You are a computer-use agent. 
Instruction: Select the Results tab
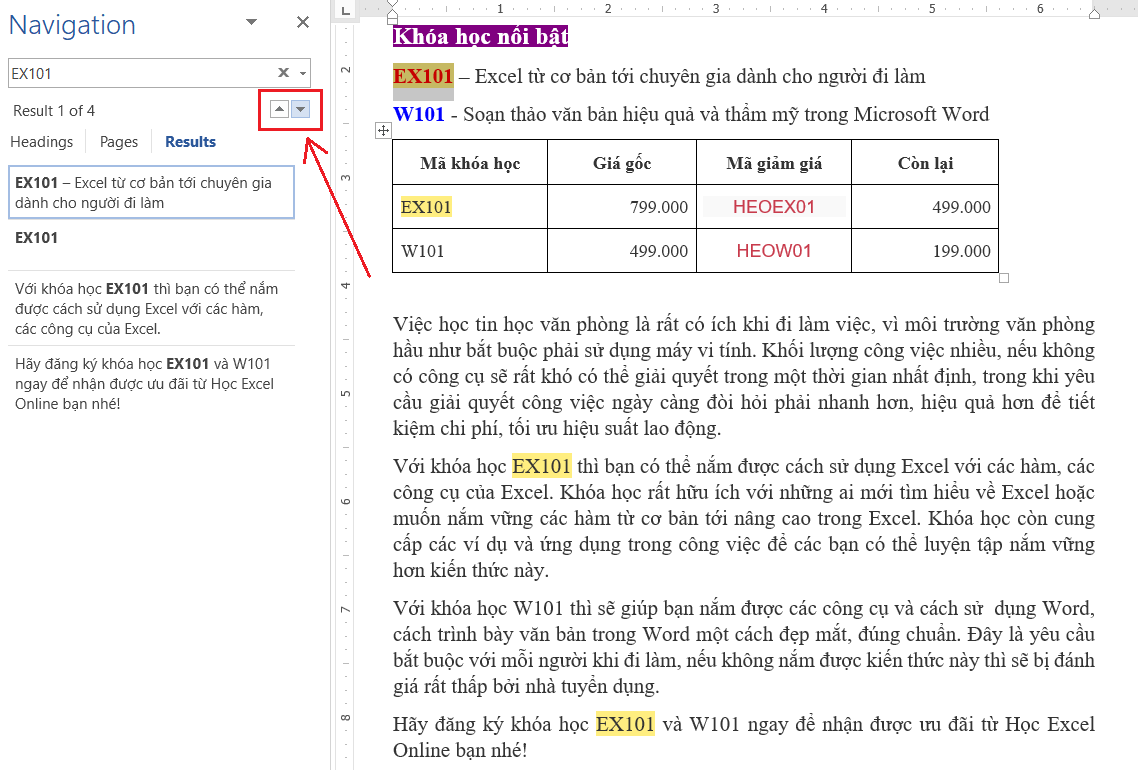[190, 142]
